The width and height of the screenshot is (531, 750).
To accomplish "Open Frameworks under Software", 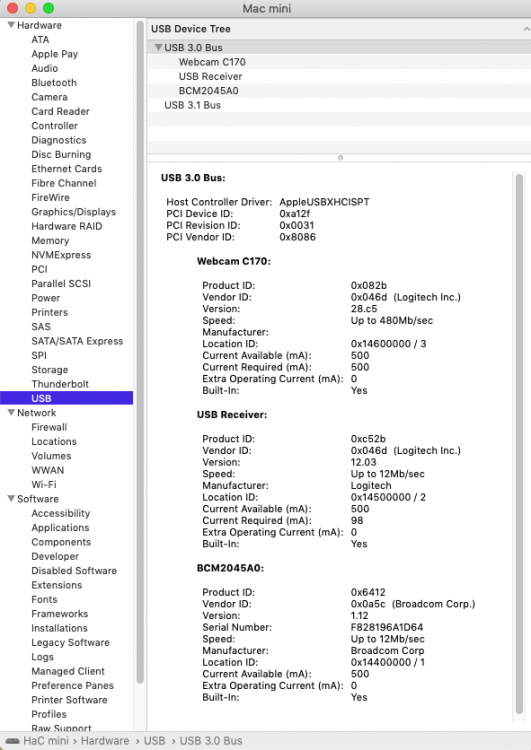I will coord(59,614).
